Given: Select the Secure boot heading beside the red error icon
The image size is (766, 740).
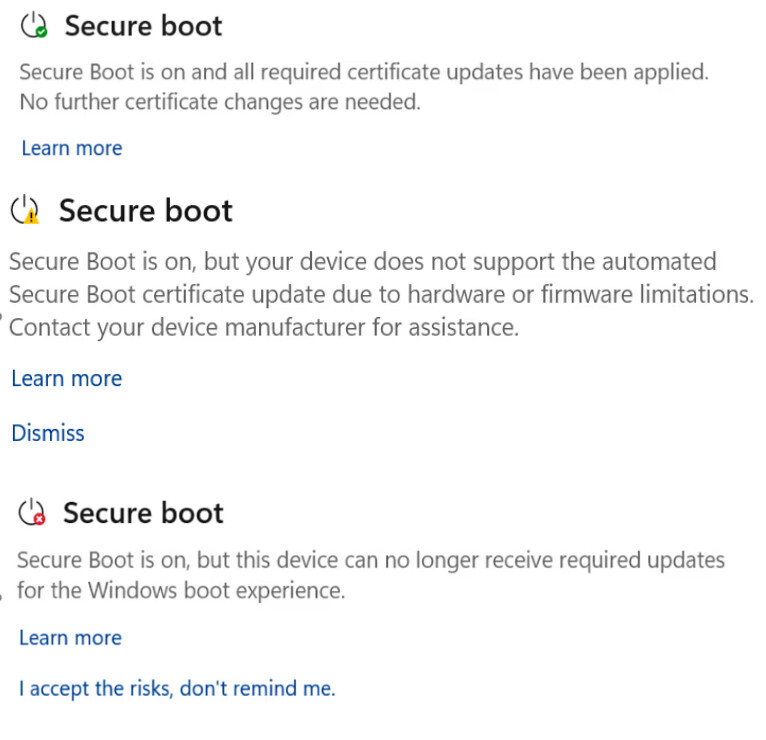Looking at the screenshot, I should pos(143,513).
